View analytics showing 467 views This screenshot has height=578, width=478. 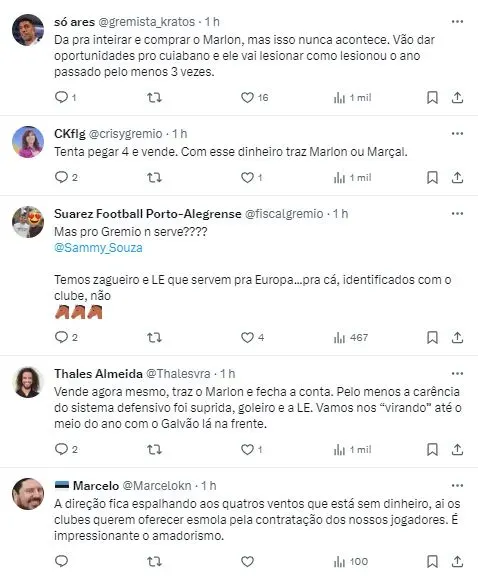pyautogui.click(x=350, y=337)
